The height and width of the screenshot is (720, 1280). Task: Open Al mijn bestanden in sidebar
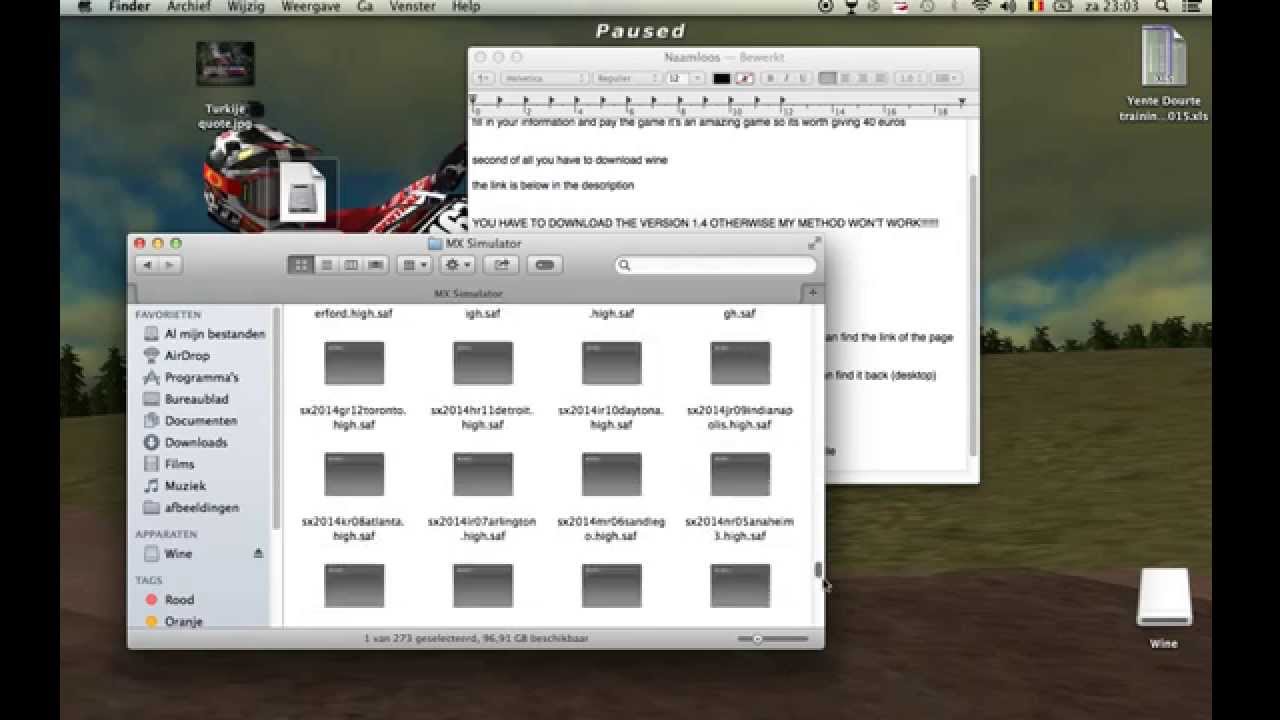pyautogui.click(x=204, y=334)
